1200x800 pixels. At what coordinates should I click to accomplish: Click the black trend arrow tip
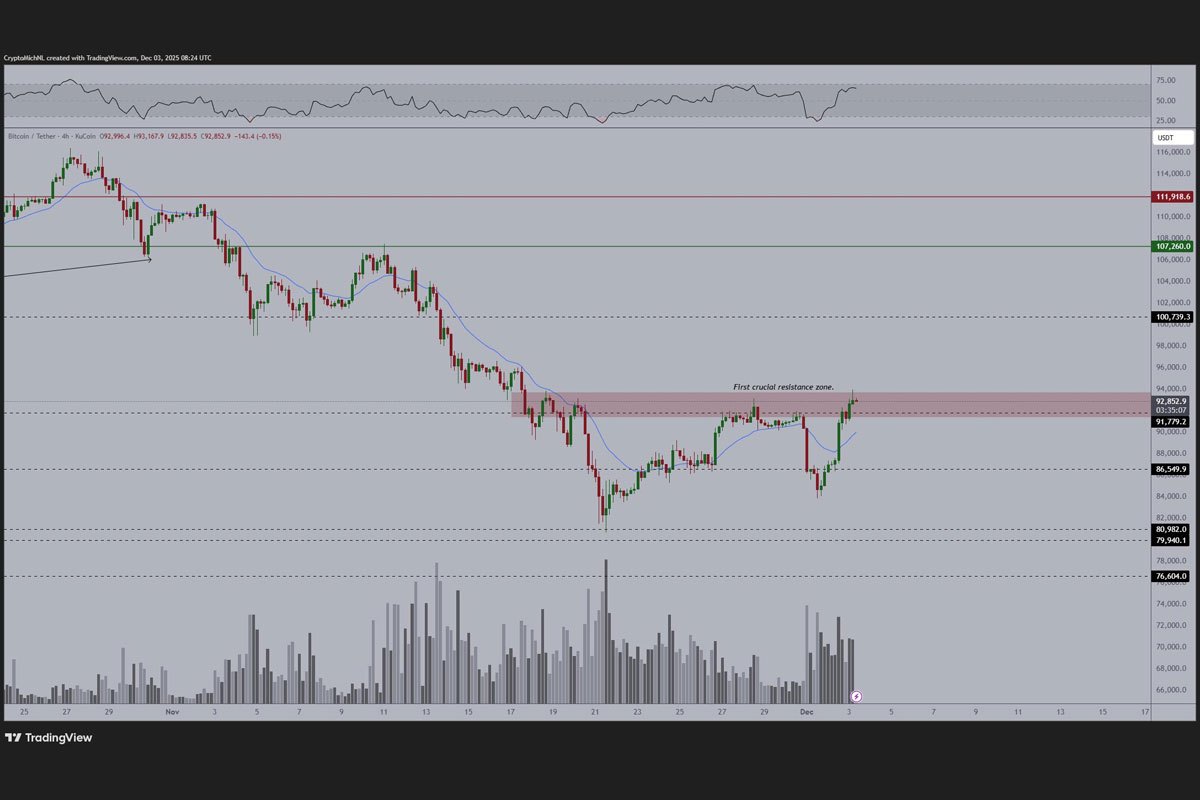click(x=150, y=260)
